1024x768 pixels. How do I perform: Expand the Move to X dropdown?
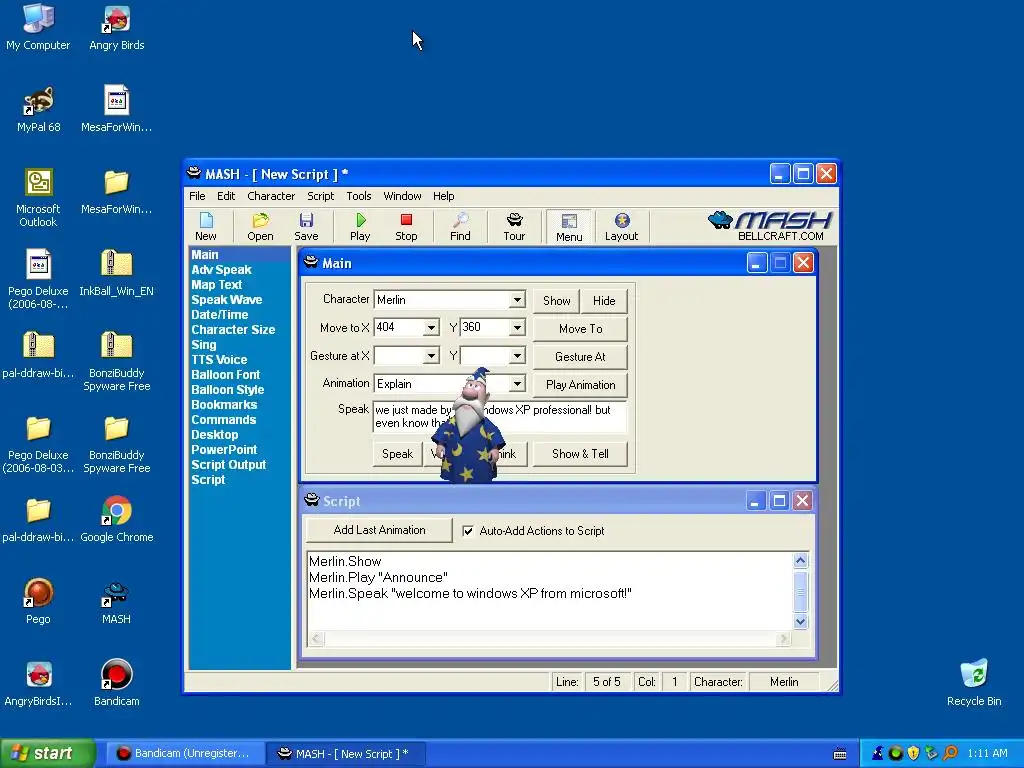(431, 327)
